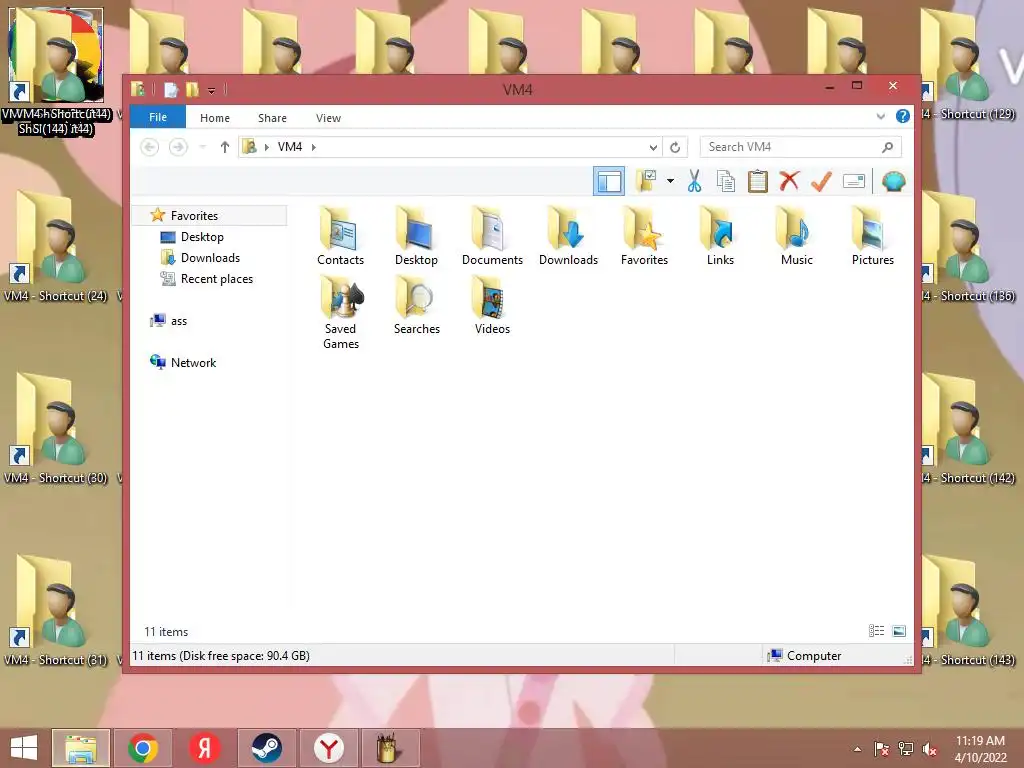The height and width of the screenshot is (768, 1024).
Task: Click the blue shell icon in toolbar
Action: (x=893, y=182)
